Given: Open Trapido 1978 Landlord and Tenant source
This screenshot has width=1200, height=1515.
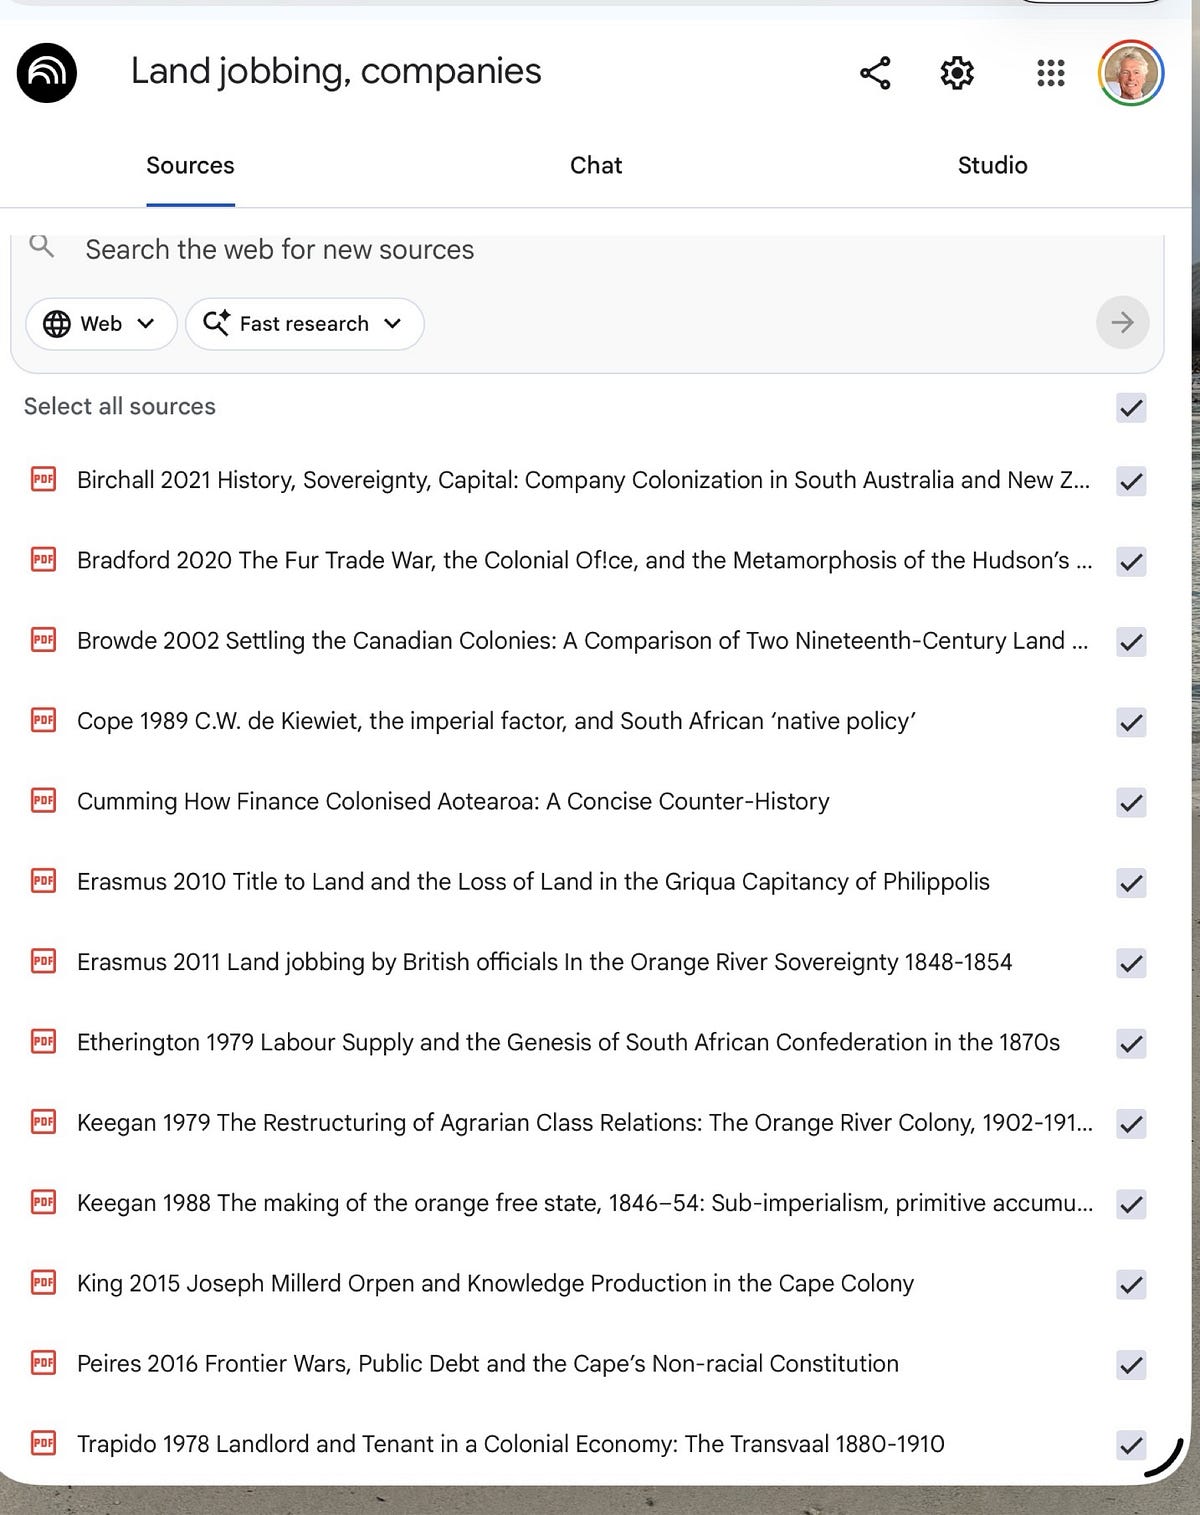Looking at the screenshot, I should tap(510, 1444).
